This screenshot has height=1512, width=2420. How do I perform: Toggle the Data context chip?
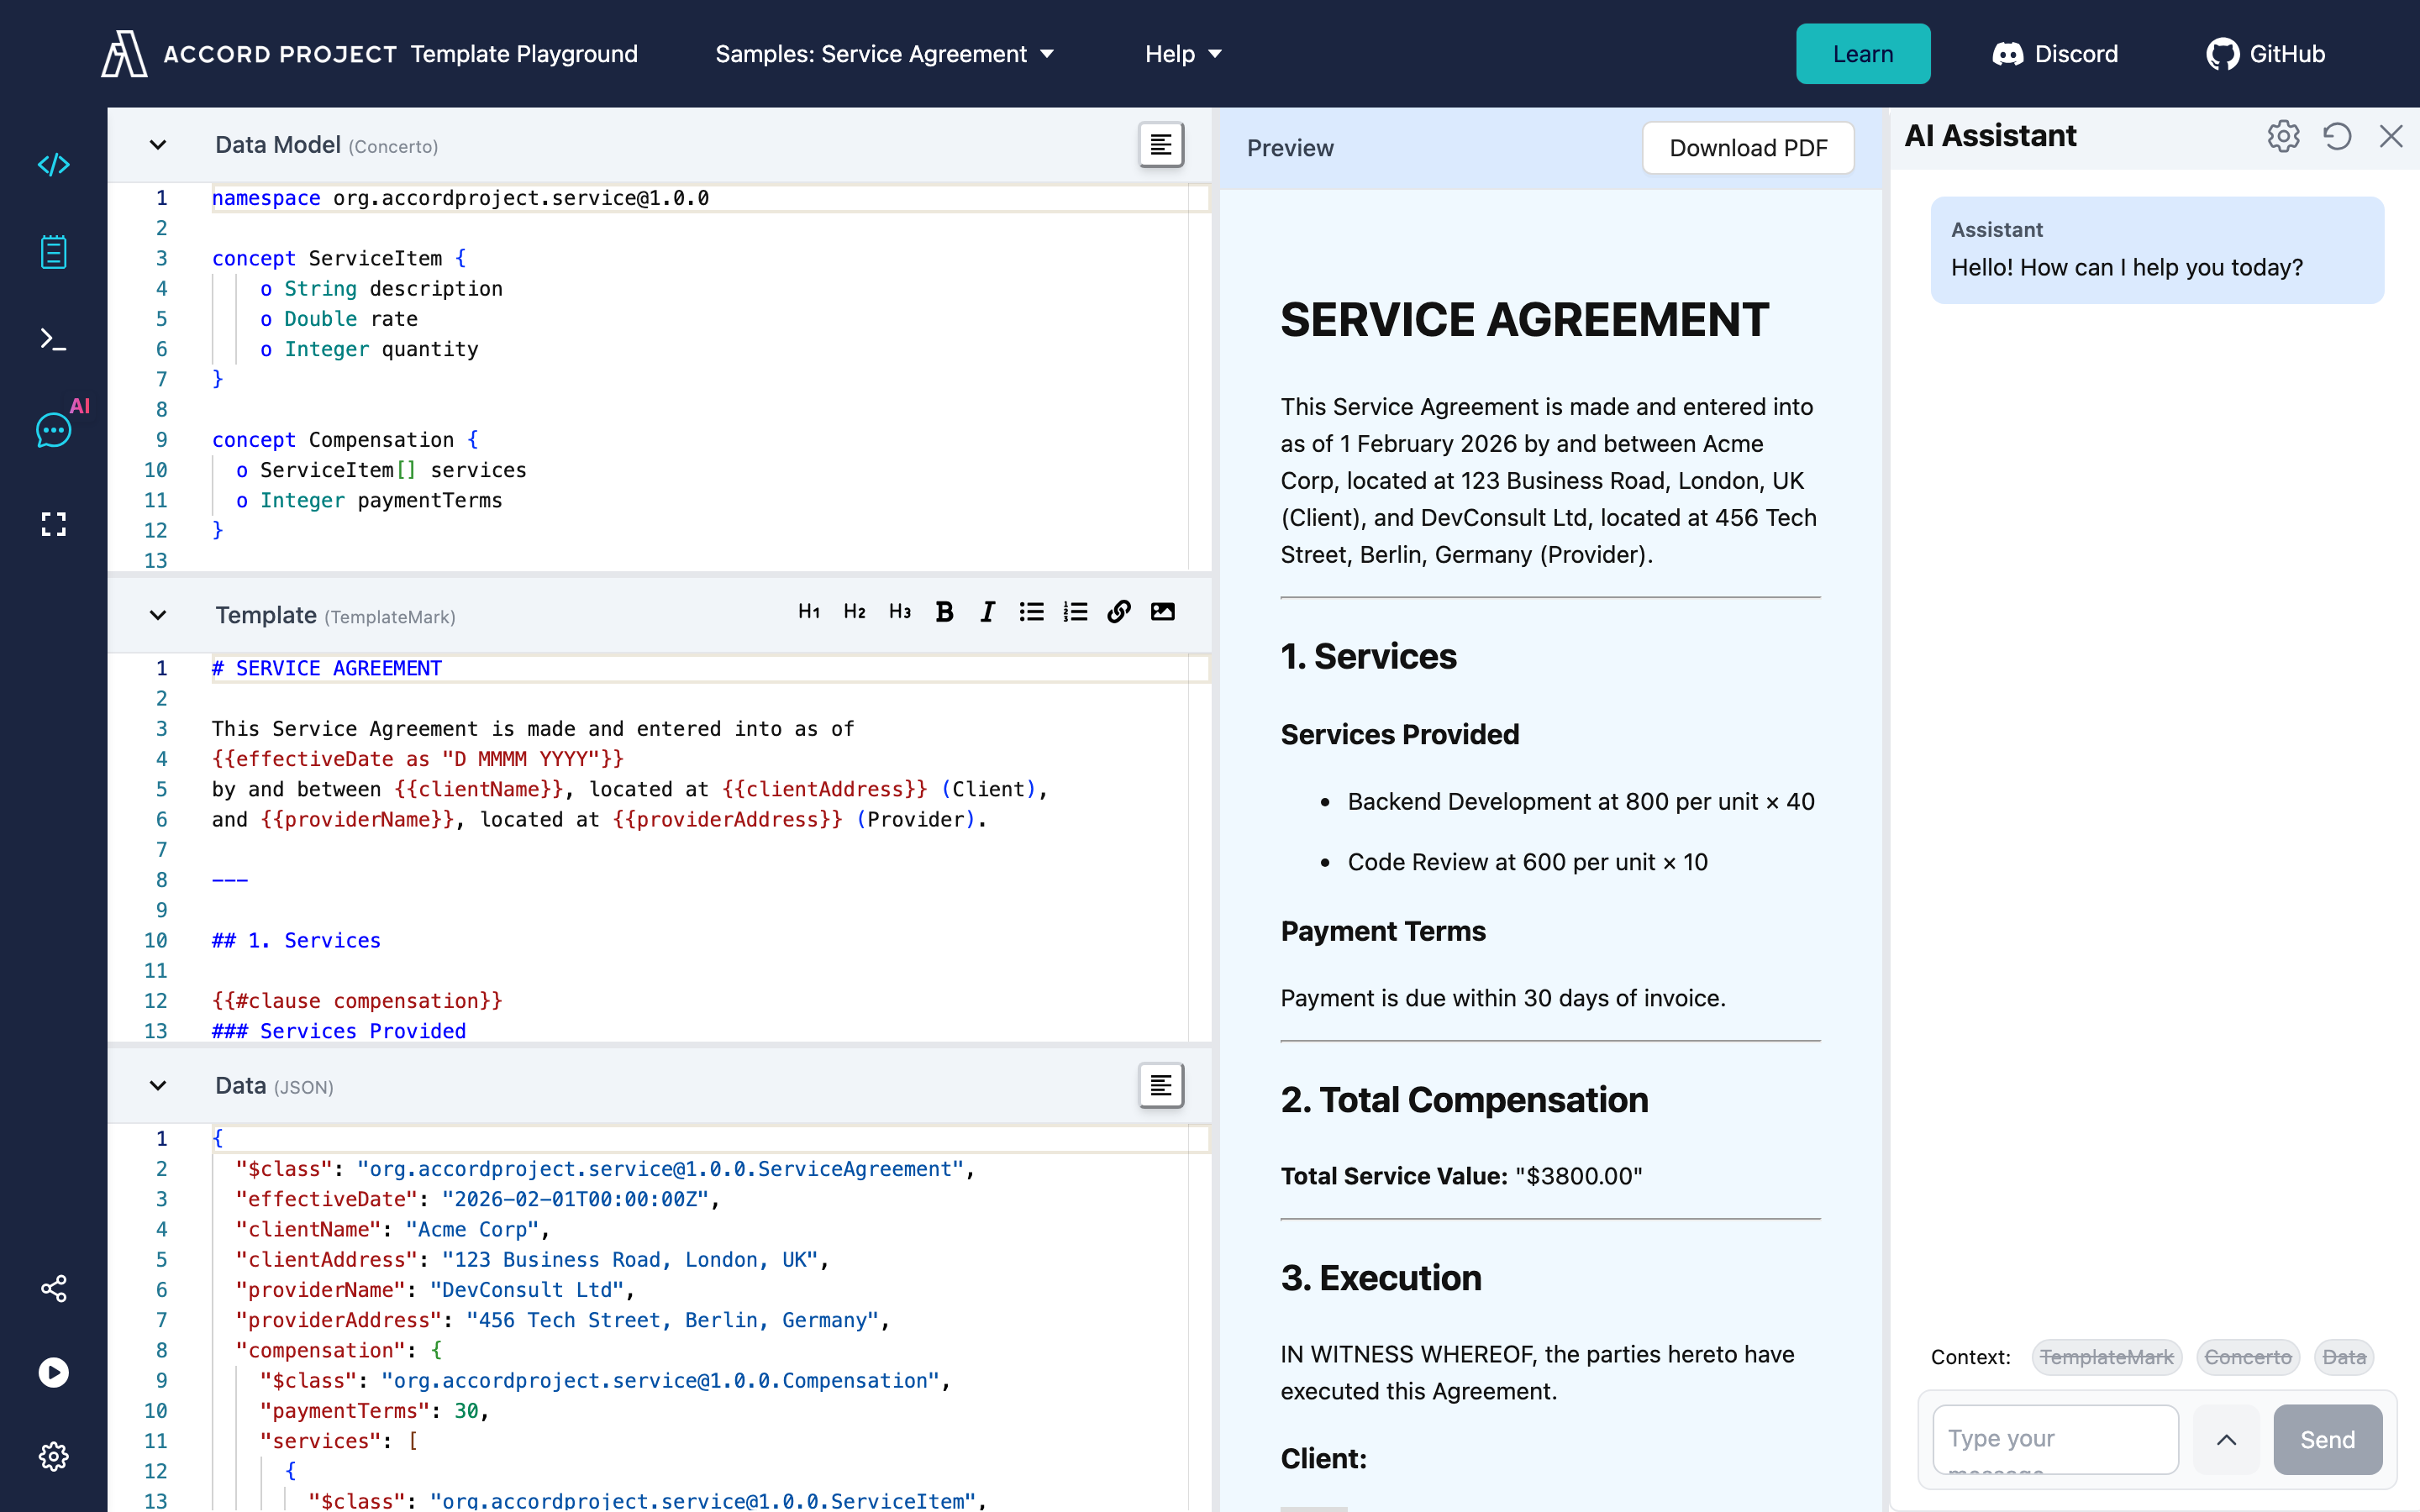click(x=2344, y=1357)
